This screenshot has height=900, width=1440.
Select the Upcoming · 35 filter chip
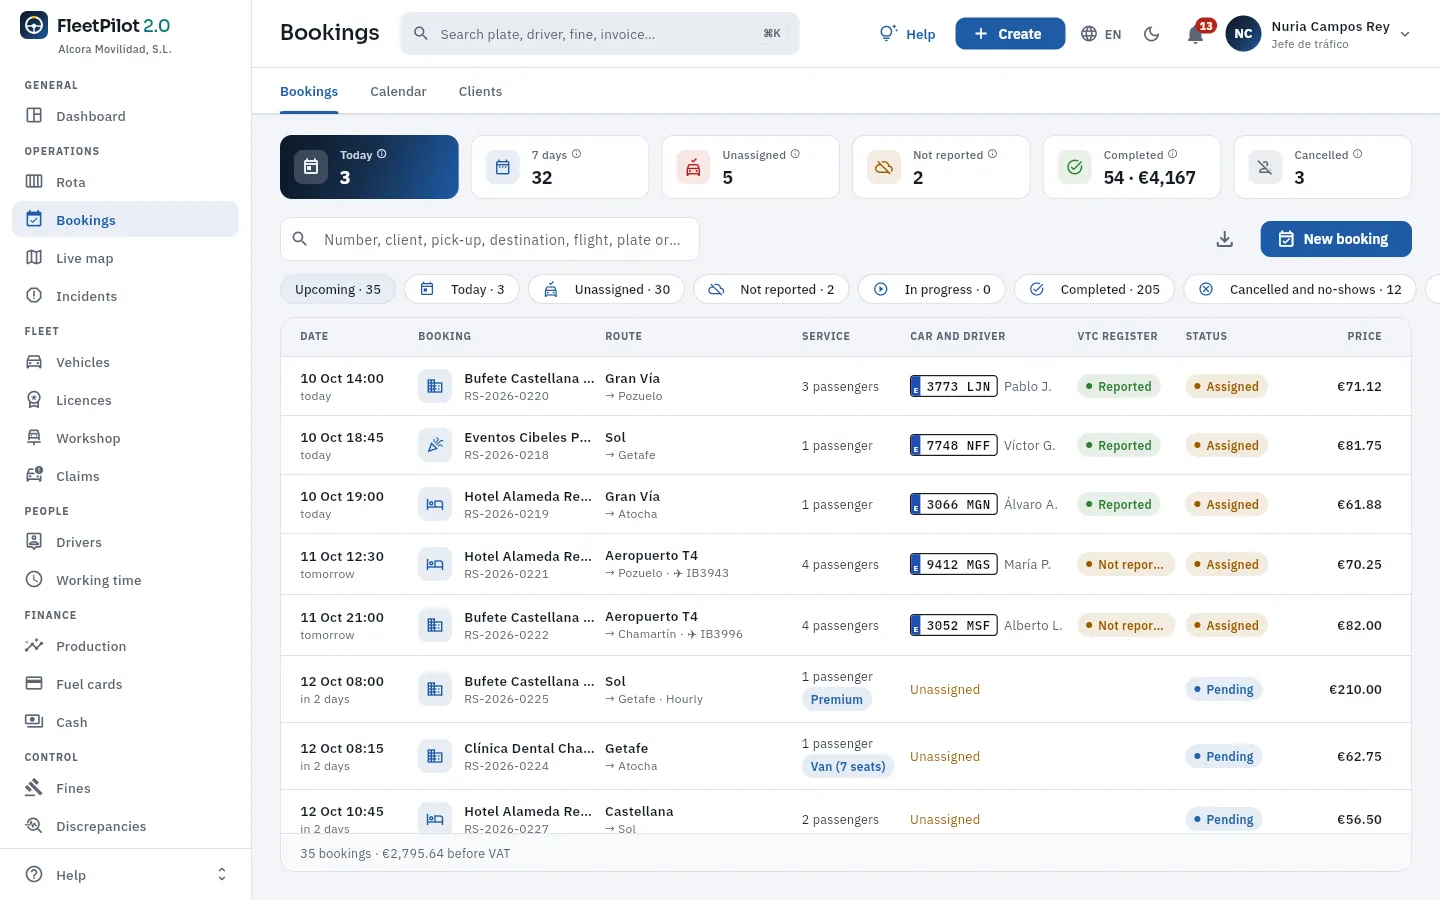(338, 289)
